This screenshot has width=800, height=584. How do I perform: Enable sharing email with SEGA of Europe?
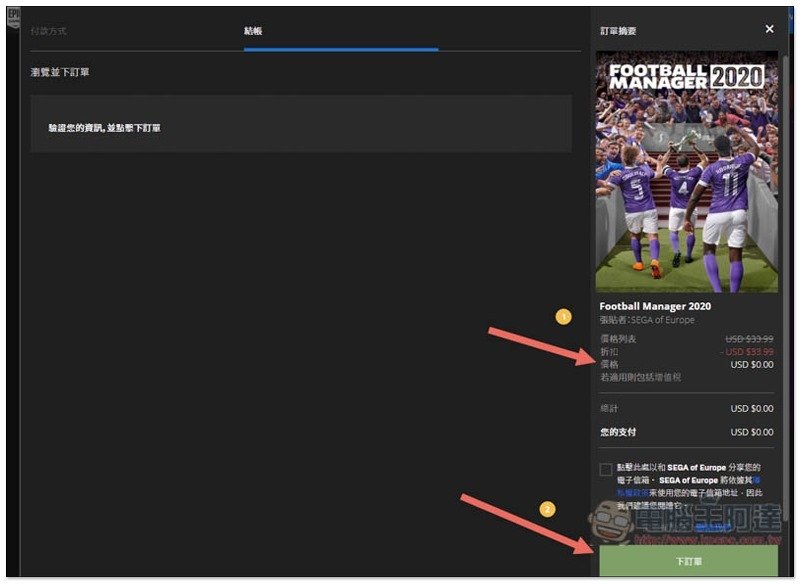coord(606,470)
